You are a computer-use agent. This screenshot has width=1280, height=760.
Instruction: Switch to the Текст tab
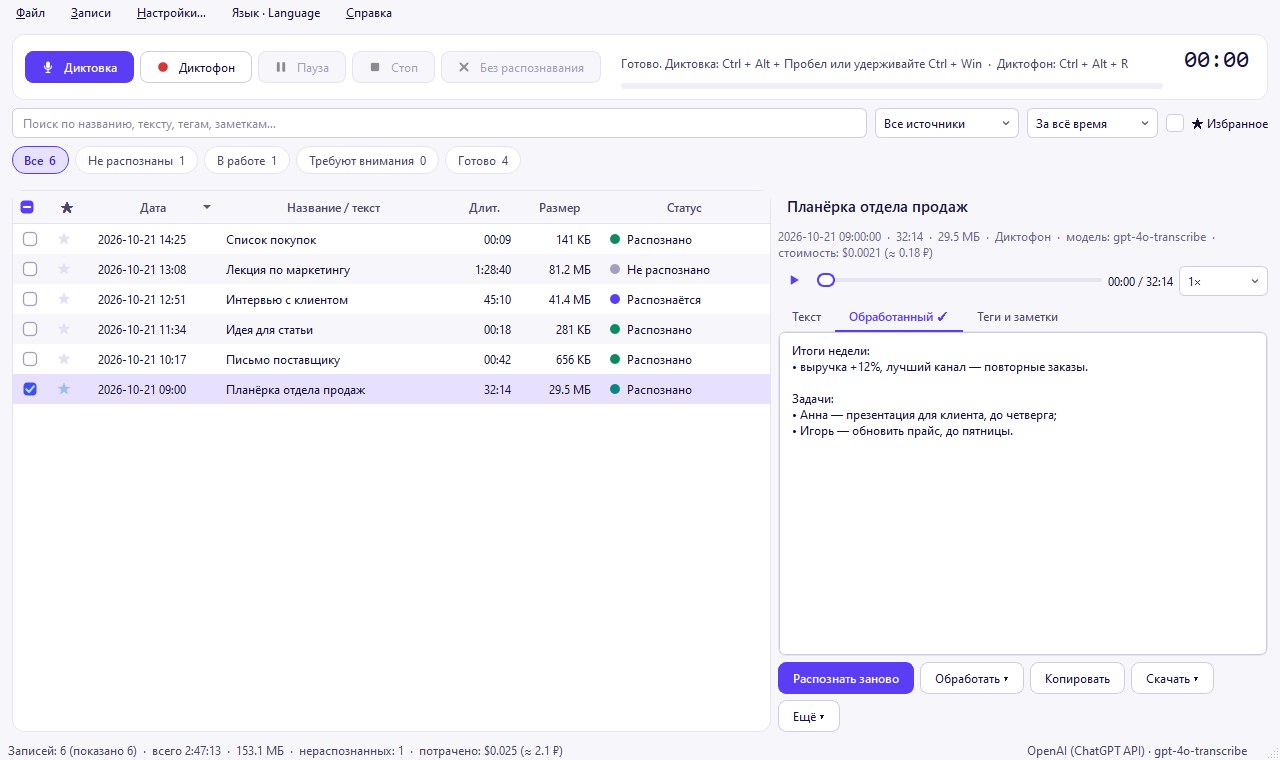(807, 317)
